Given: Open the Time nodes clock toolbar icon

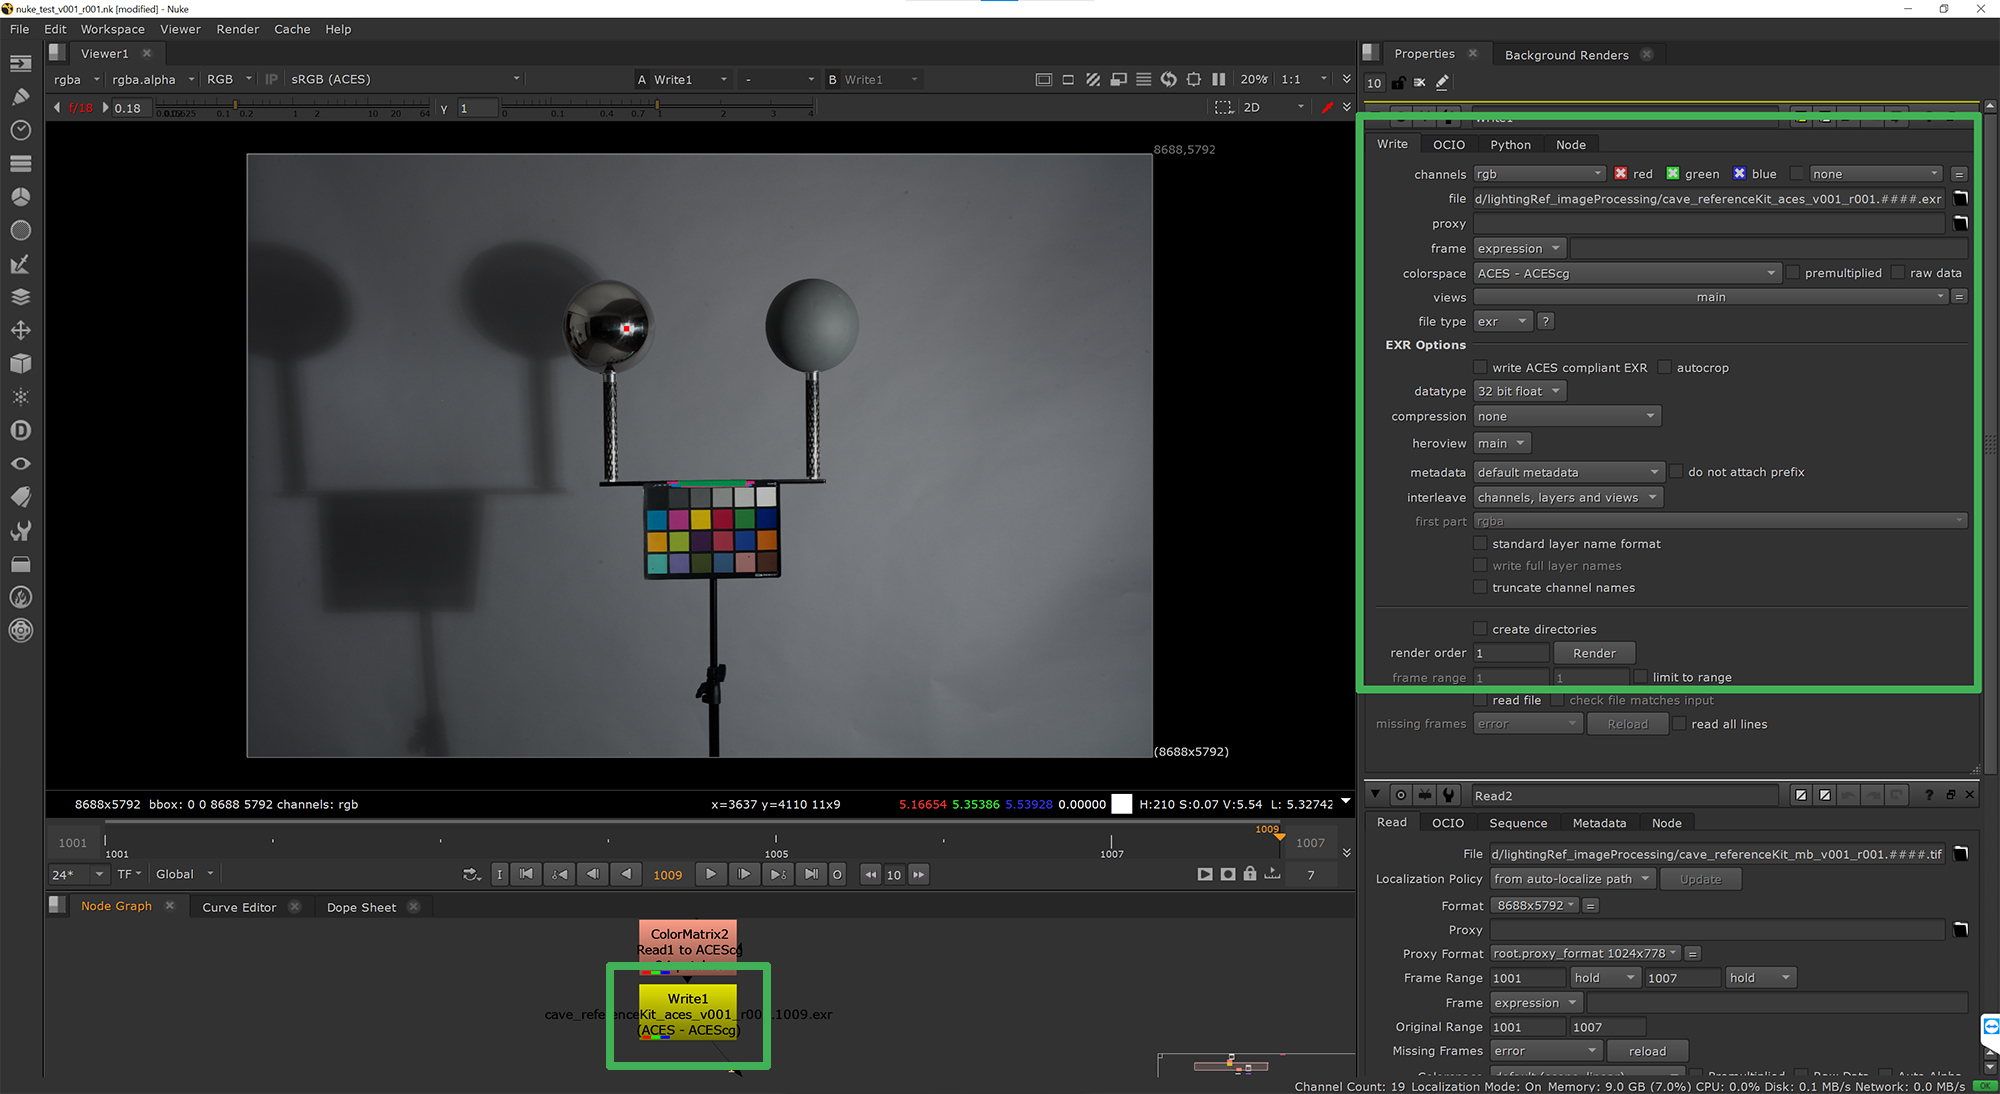Looking at the screenshot, I should [x=20, y=130].
